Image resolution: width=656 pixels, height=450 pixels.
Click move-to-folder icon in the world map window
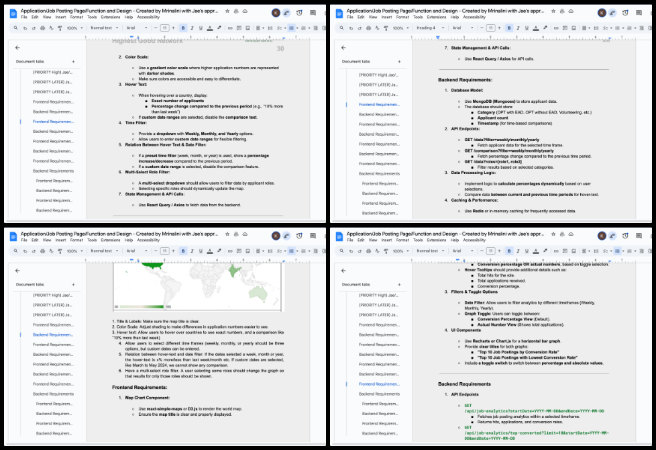click(236, 234)
